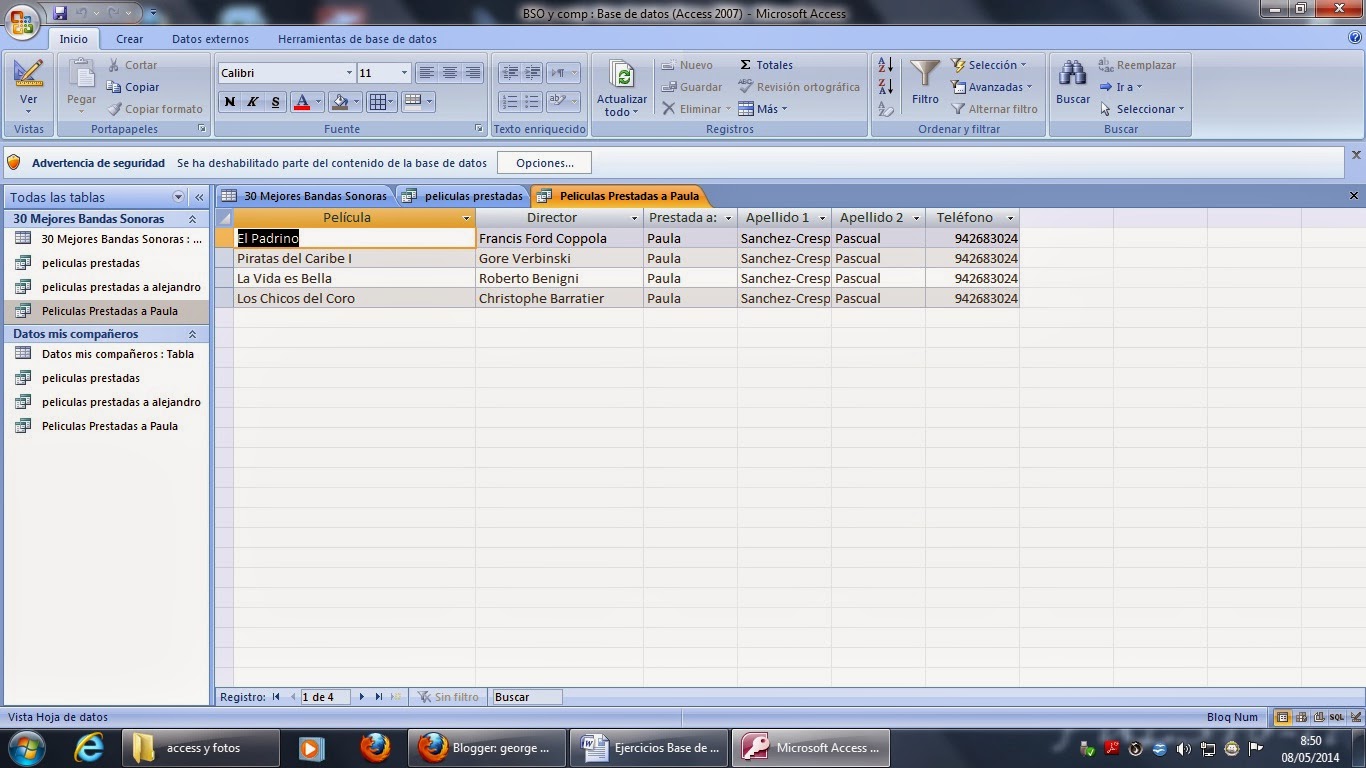Screen dimensions: 1366x768
Task: Toggle bold (N) formatting
Action: coord(230,102)
